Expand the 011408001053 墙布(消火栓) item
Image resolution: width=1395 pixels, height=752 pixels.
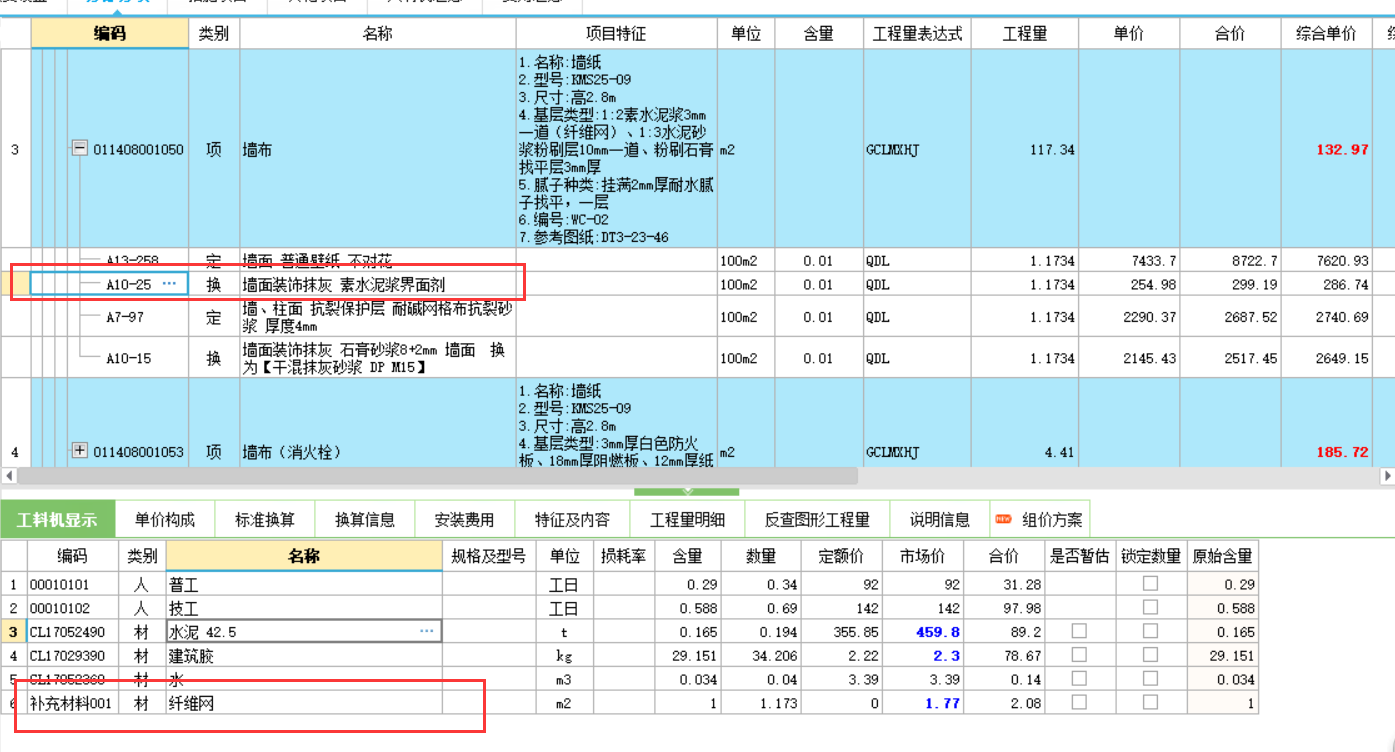pyautogui.click(x=80, y=451)
